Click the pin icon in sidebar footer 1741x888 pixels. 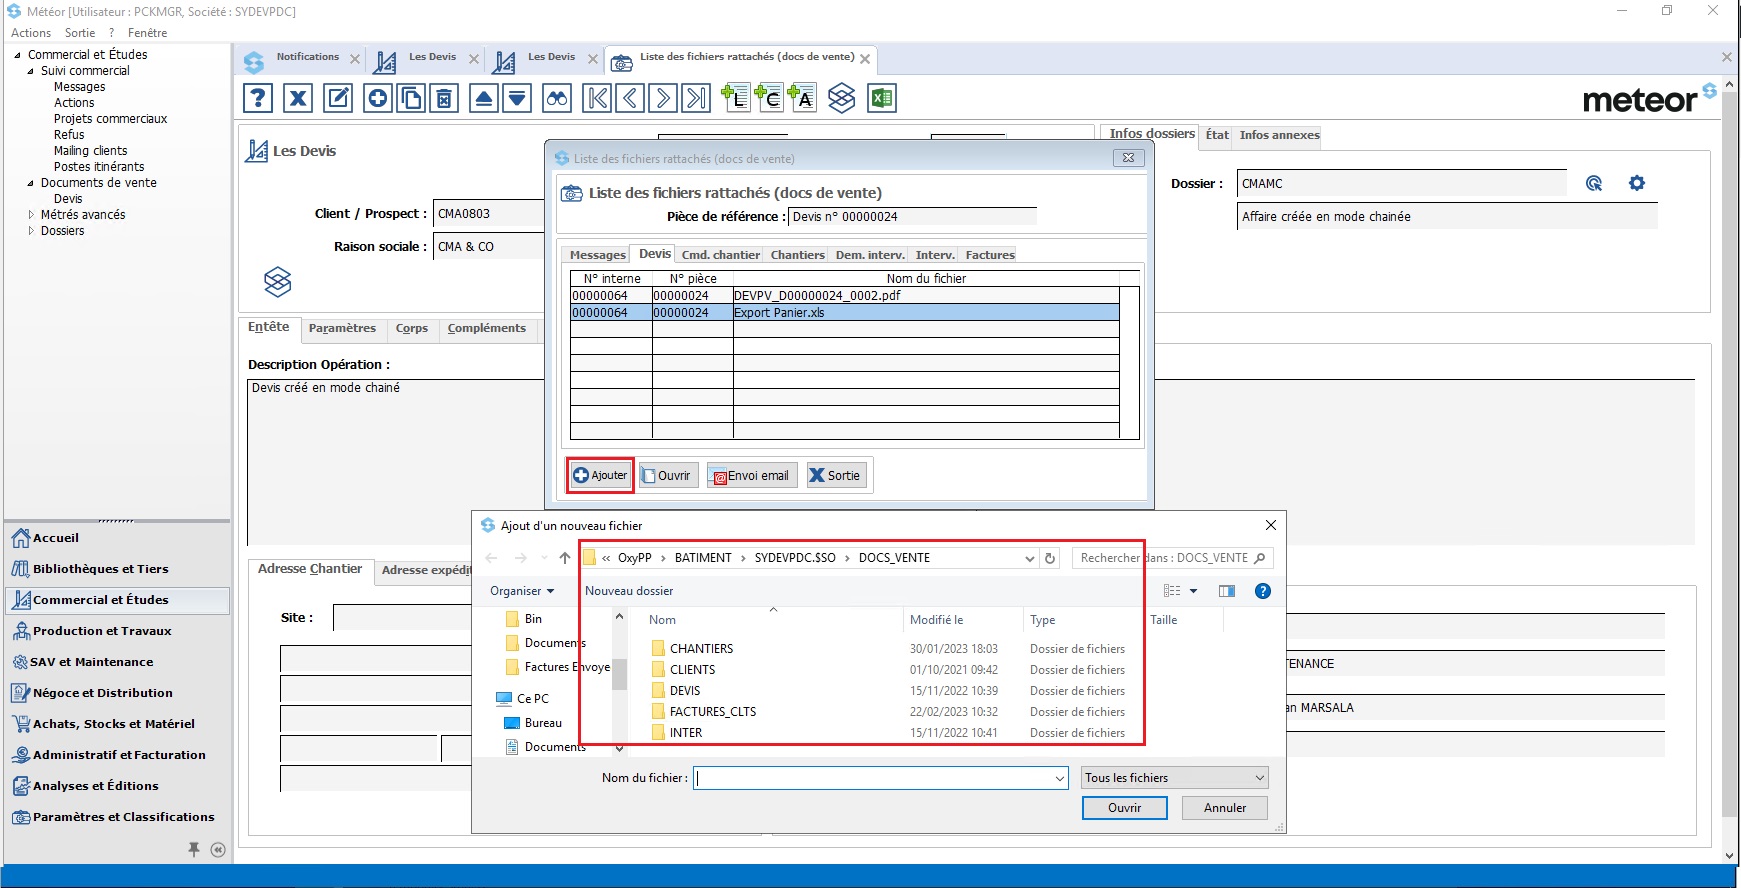(194, 849)
